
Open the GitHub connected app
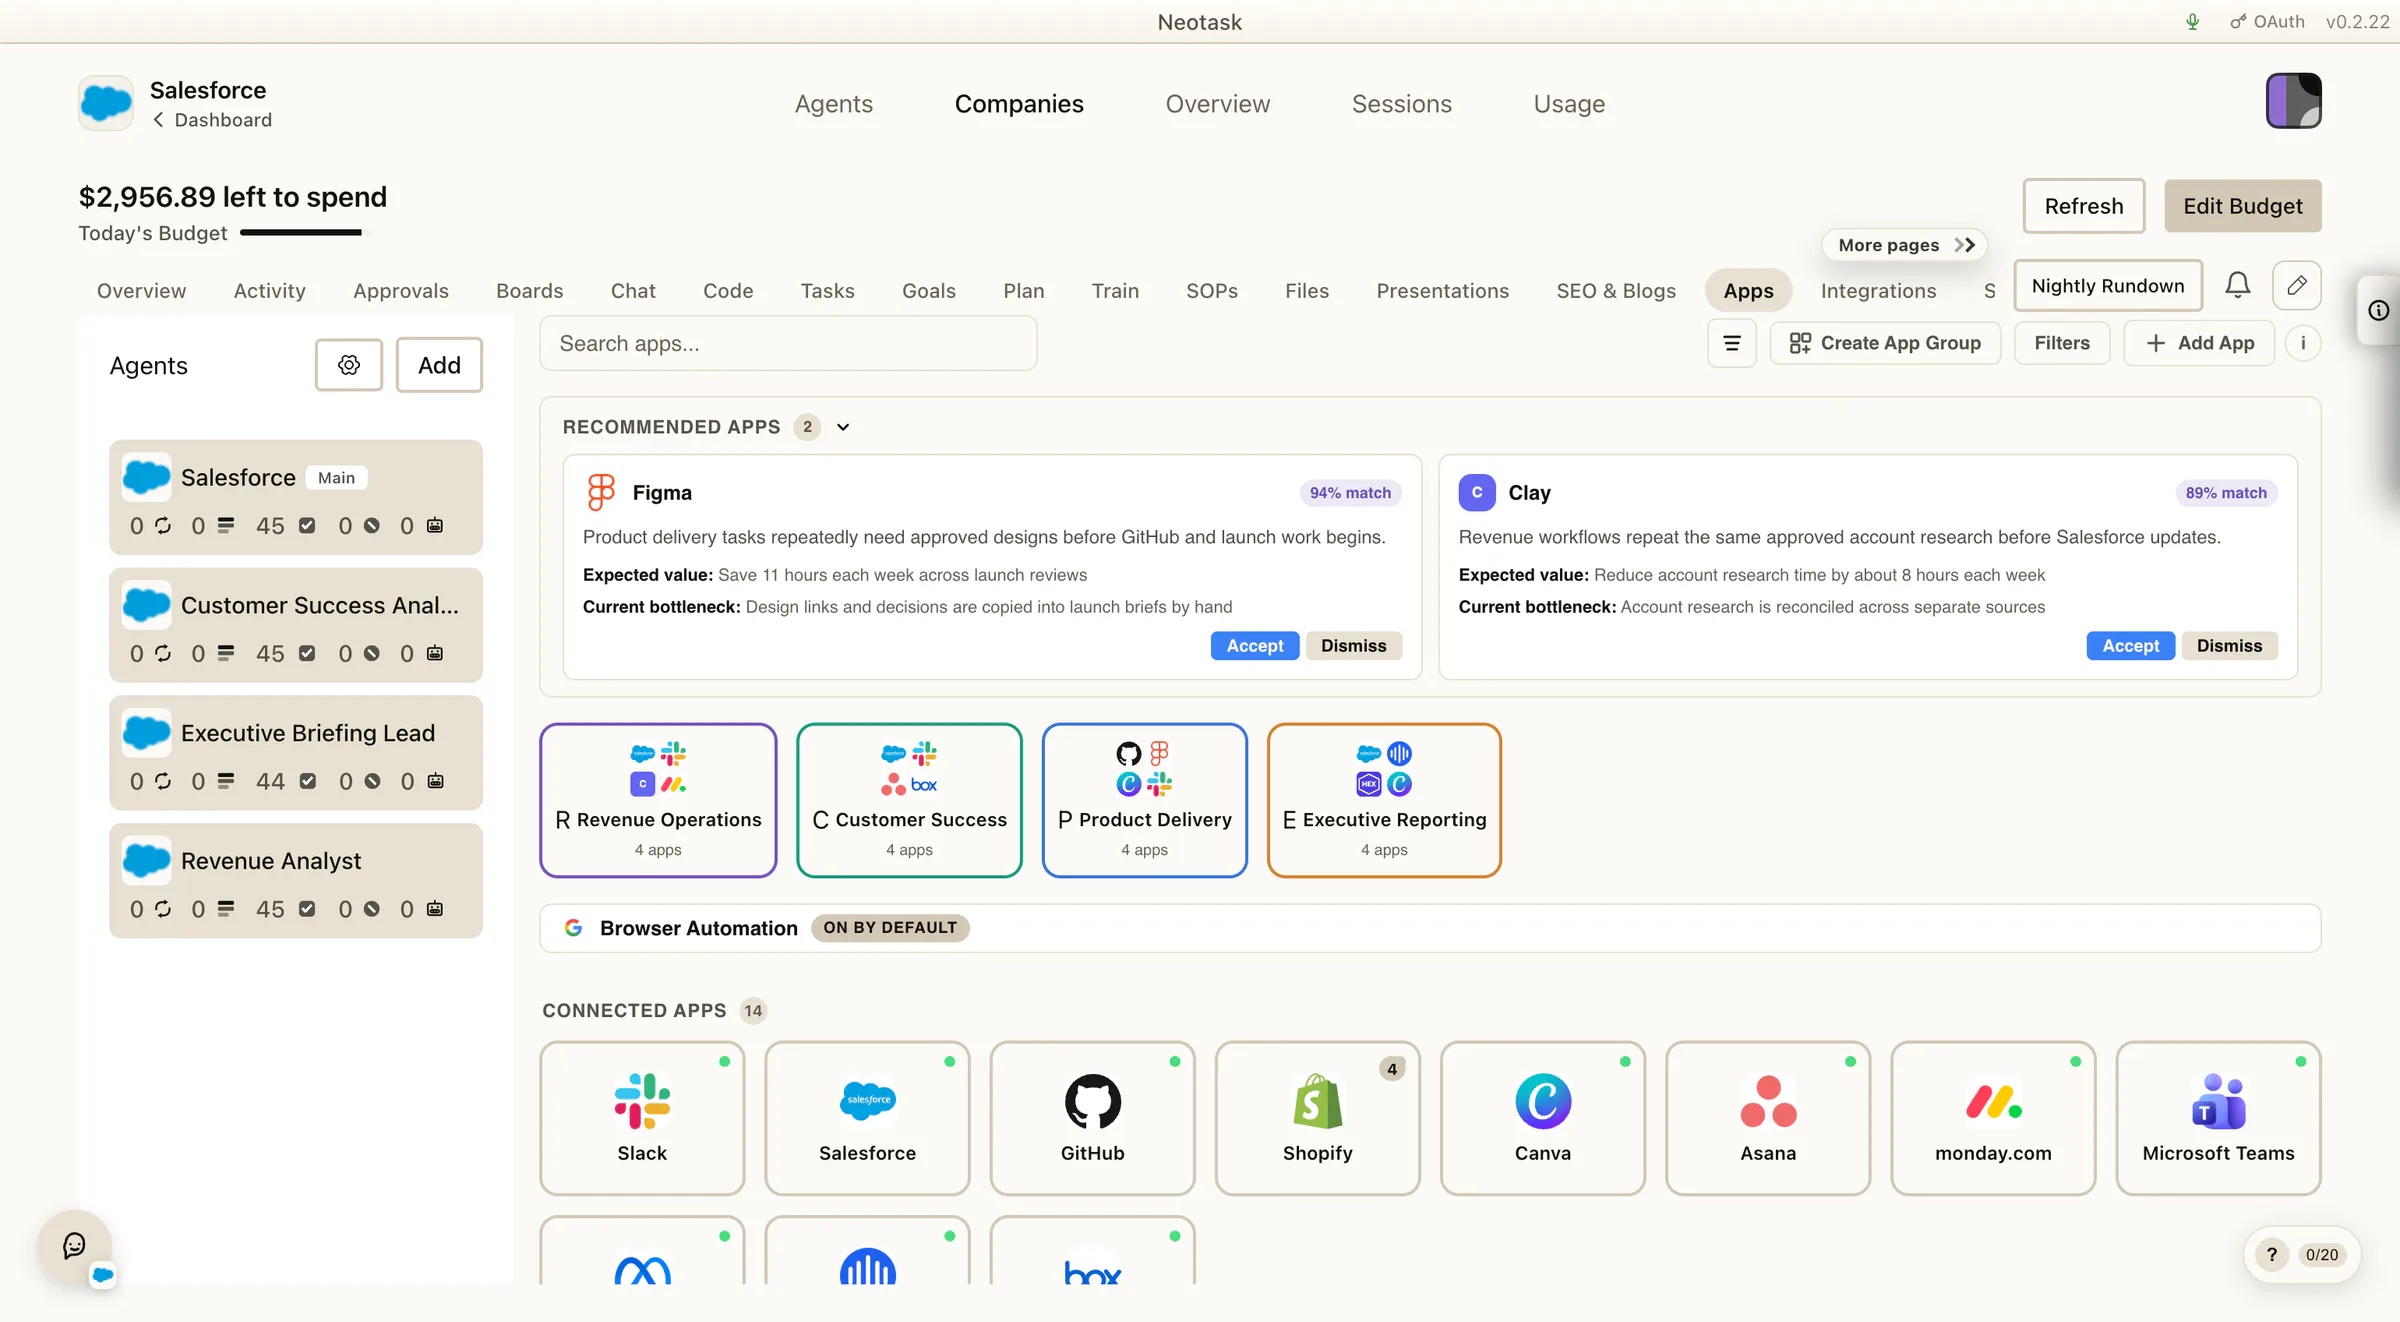pyautogui.click(x=1092, y=1118)
